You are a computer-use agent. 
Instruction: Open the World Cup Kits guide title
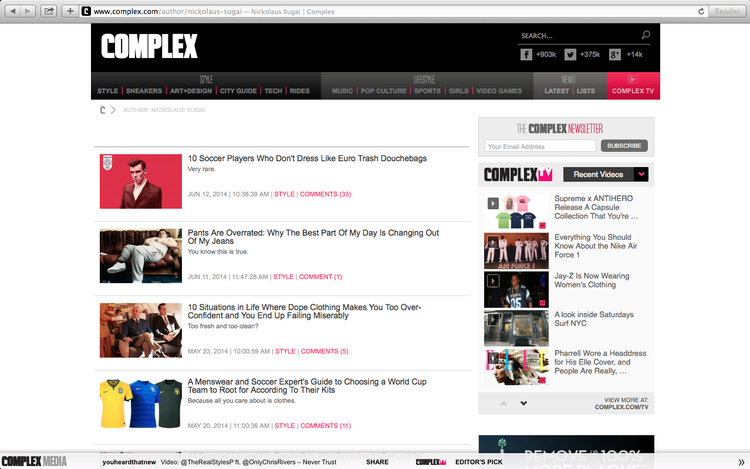307,386
